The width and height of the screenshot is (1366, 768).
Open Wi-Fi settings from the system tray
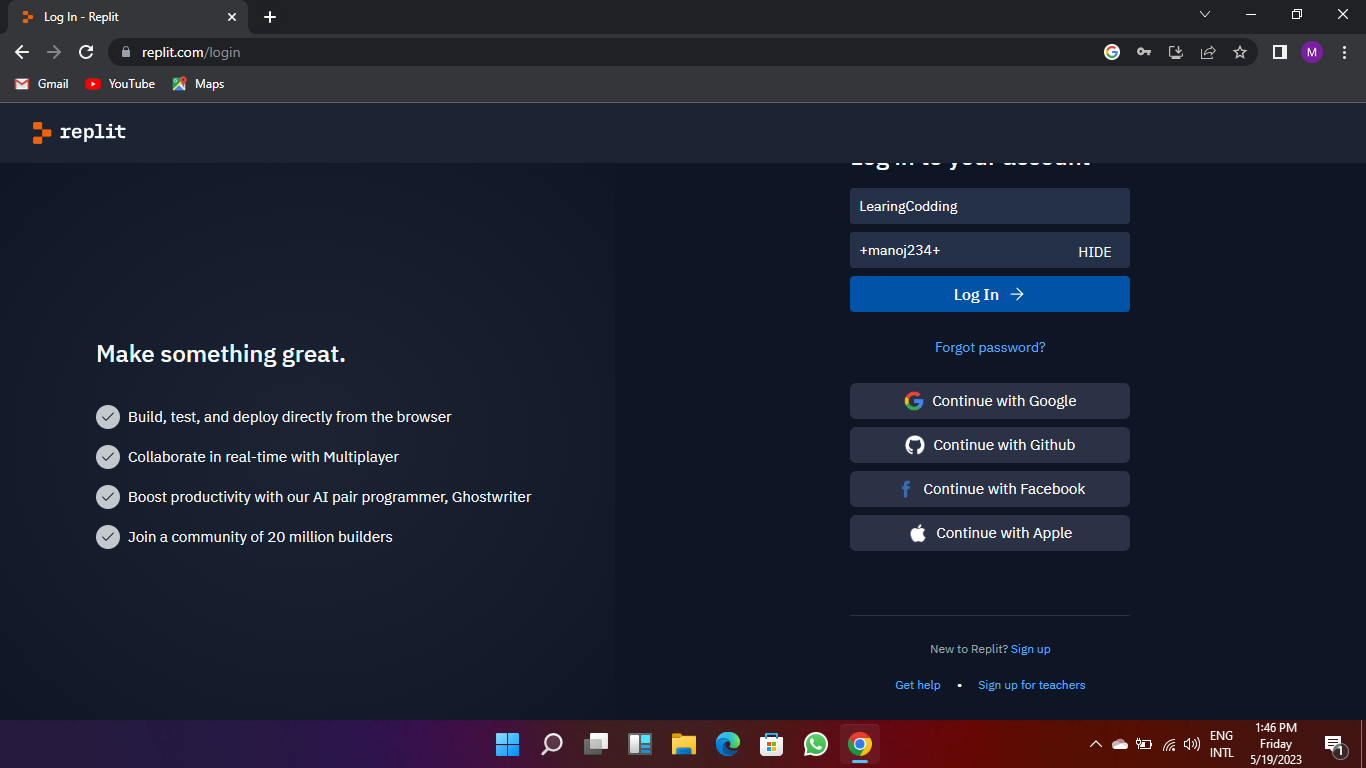point(1168,744)
